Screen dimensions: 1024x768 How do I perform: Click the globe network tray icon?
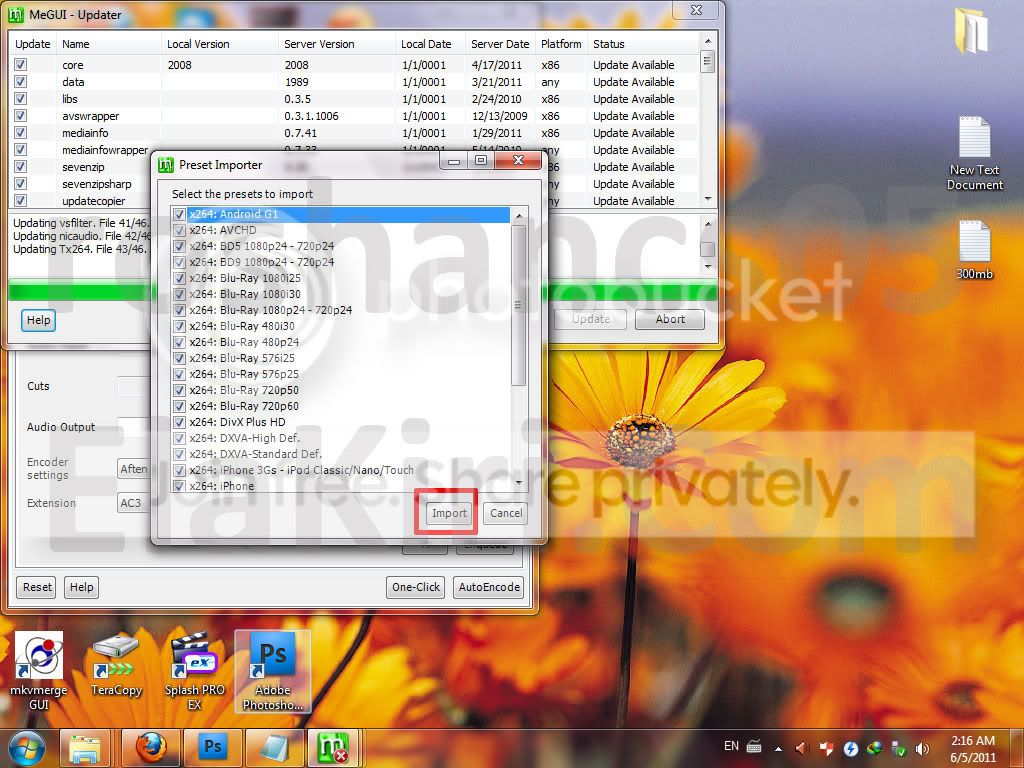[874, 748]
